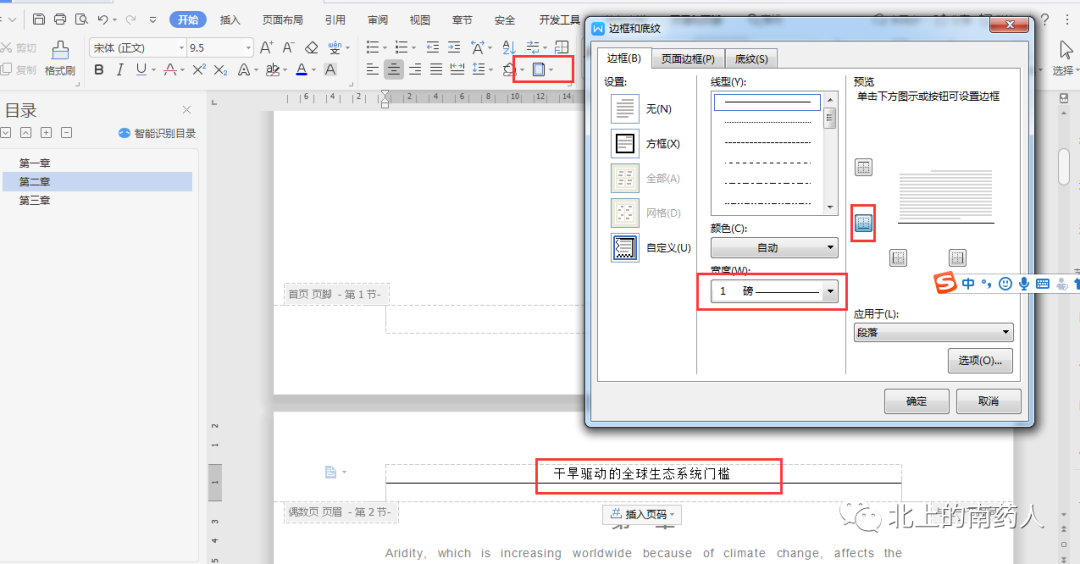
Task: Open the 颜色(C) color dropdown set to 自动
Action: click(774, 248)
